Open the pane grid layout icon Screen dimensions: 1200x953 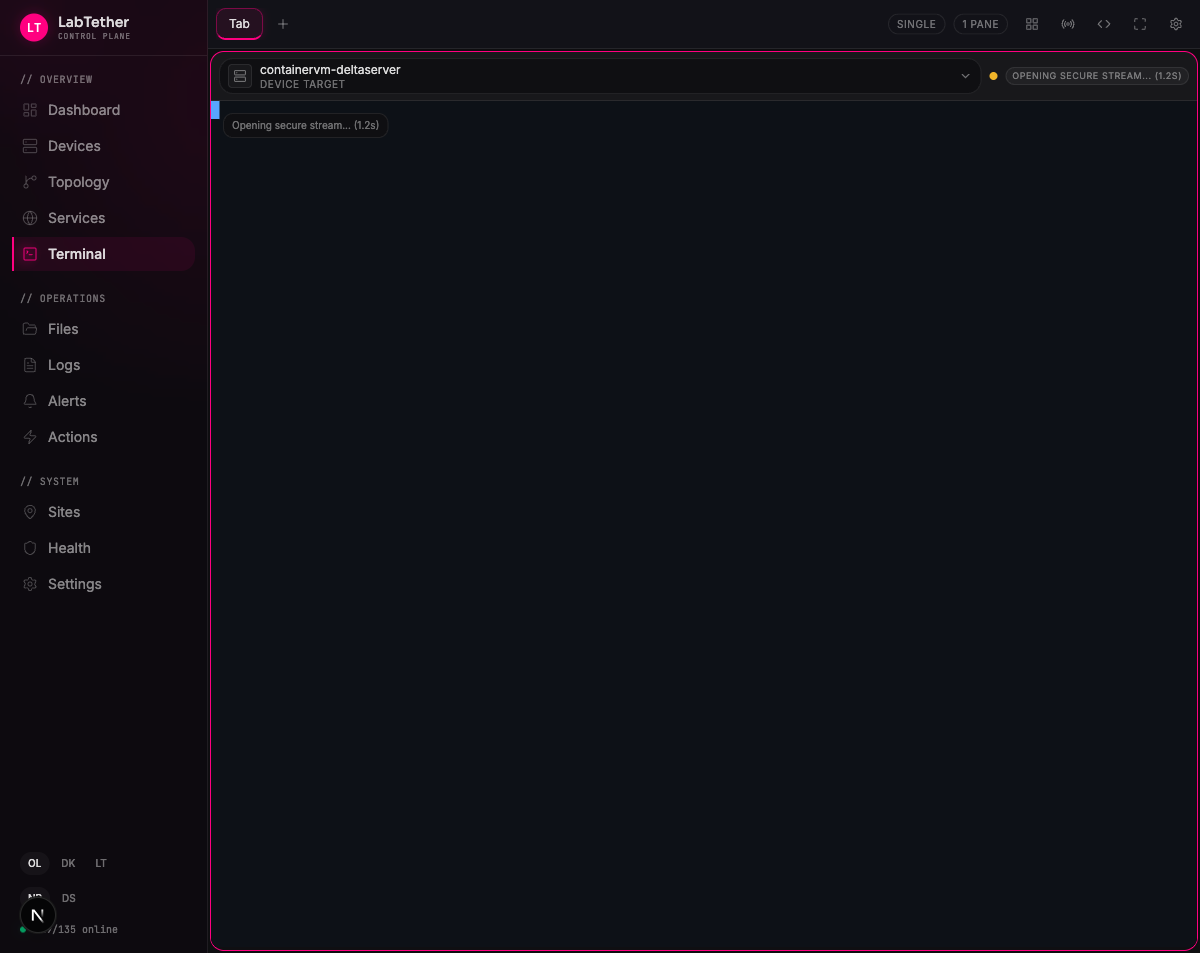pyautogui.click(x=1032, y=24)
